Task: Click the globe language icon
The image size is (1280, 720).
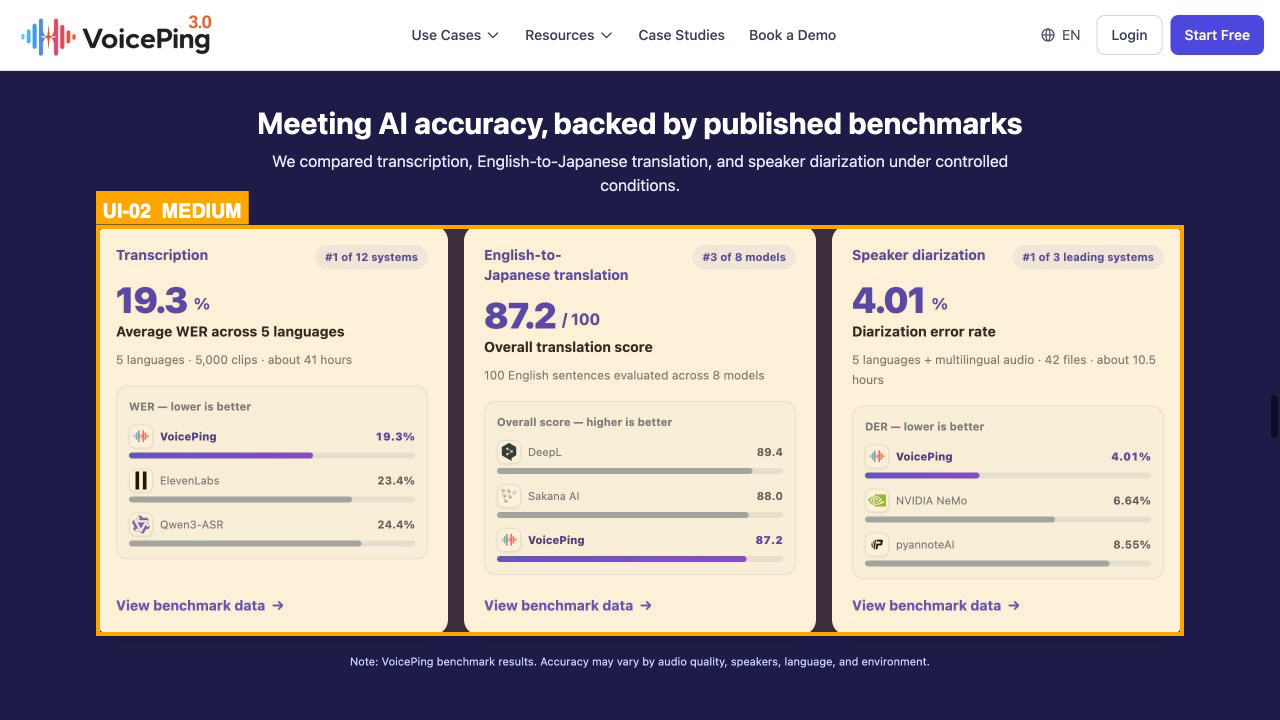Action: tap(1048, 35)
